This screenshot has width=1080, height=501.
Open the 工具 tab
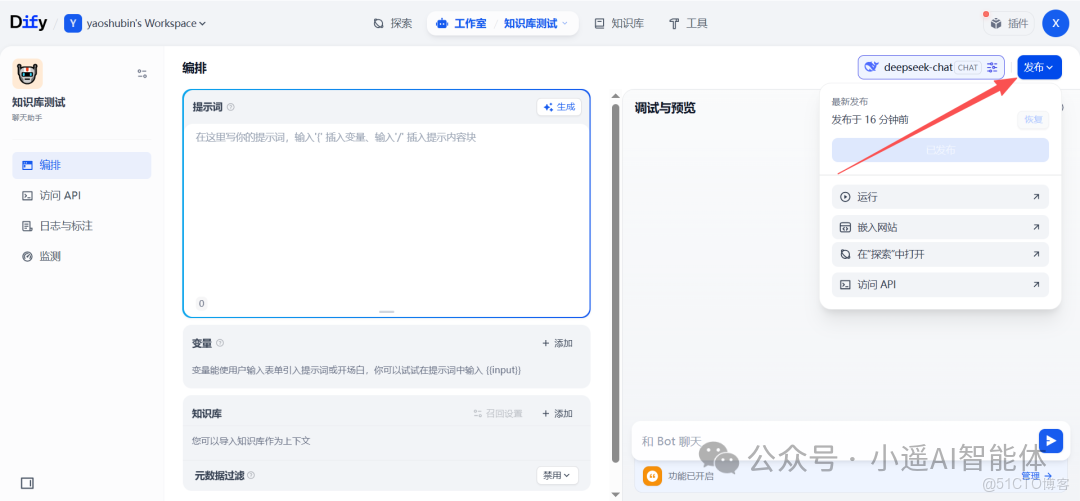pos(687,23)
